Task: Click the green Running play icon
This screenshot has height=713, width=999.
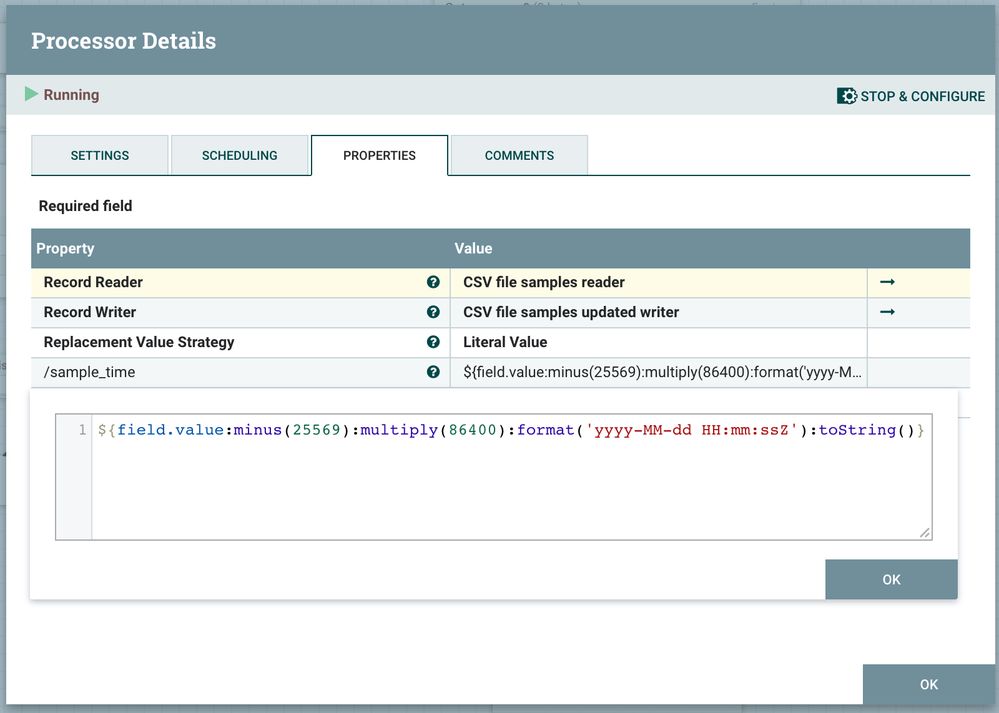Action: tap(31, 94)
